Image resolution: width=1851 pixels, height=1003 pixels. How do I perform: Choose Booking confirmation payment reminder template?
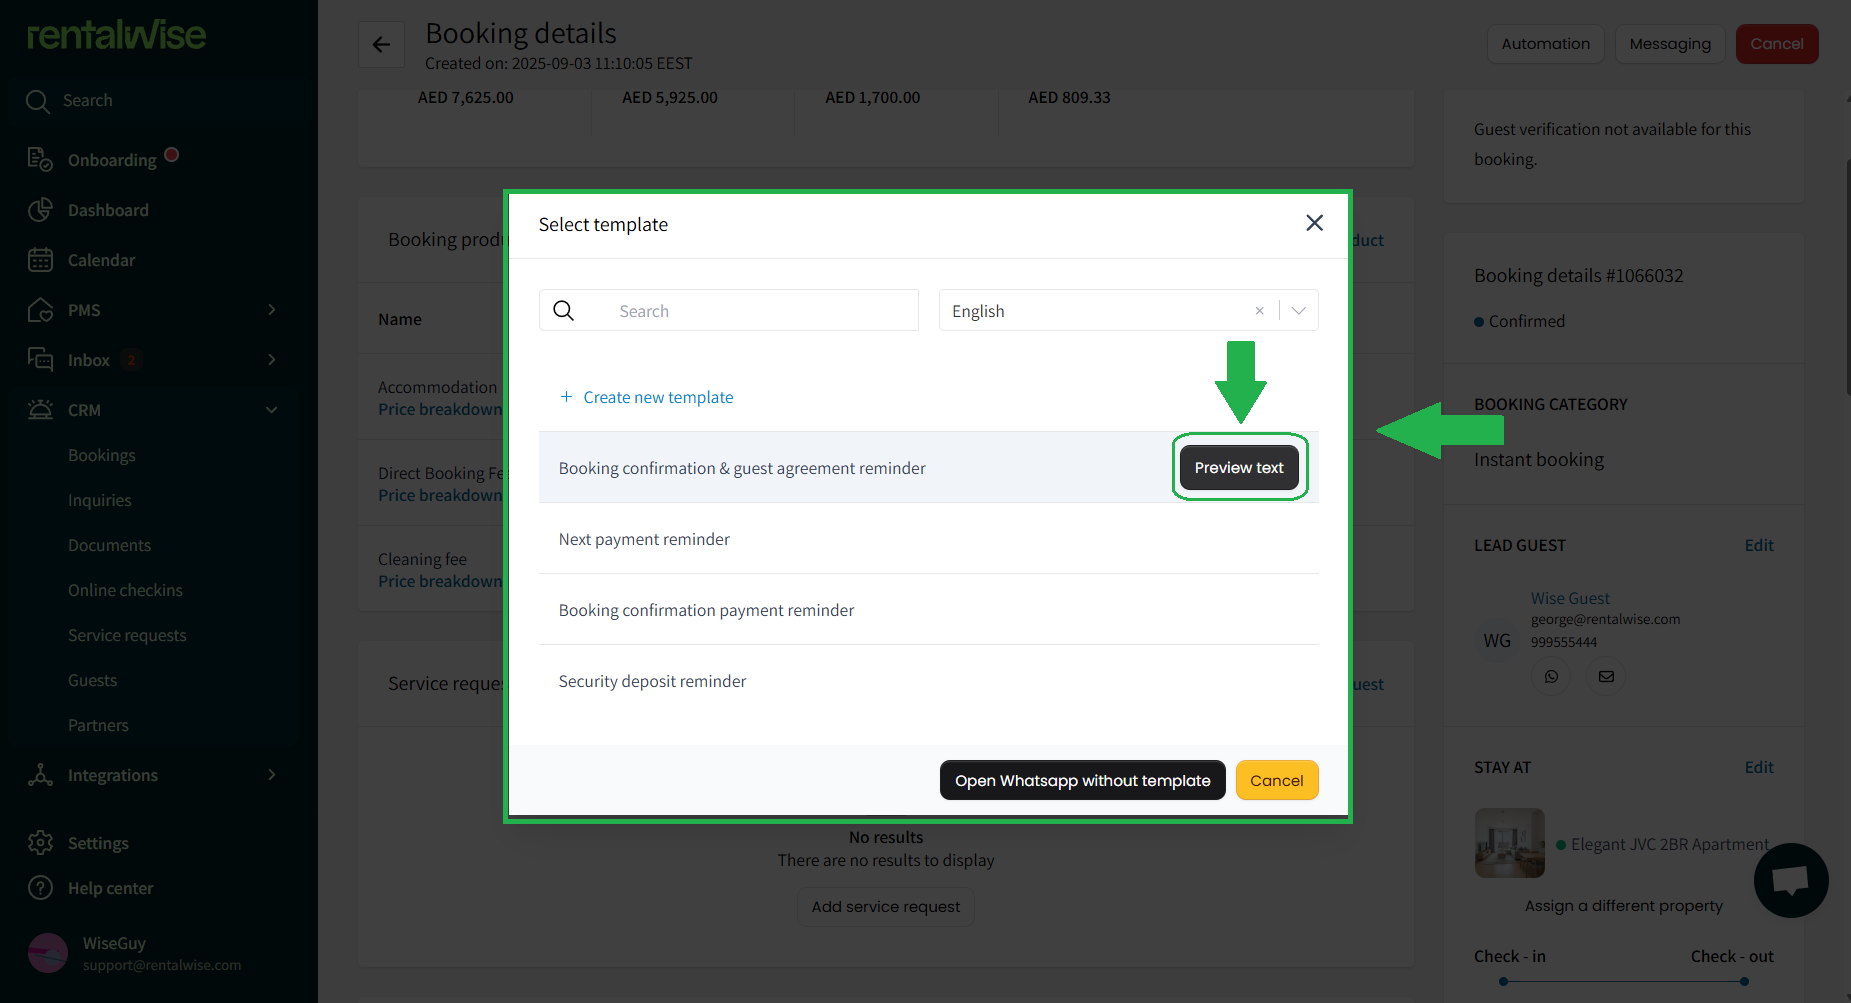click(x=706, y=610)
